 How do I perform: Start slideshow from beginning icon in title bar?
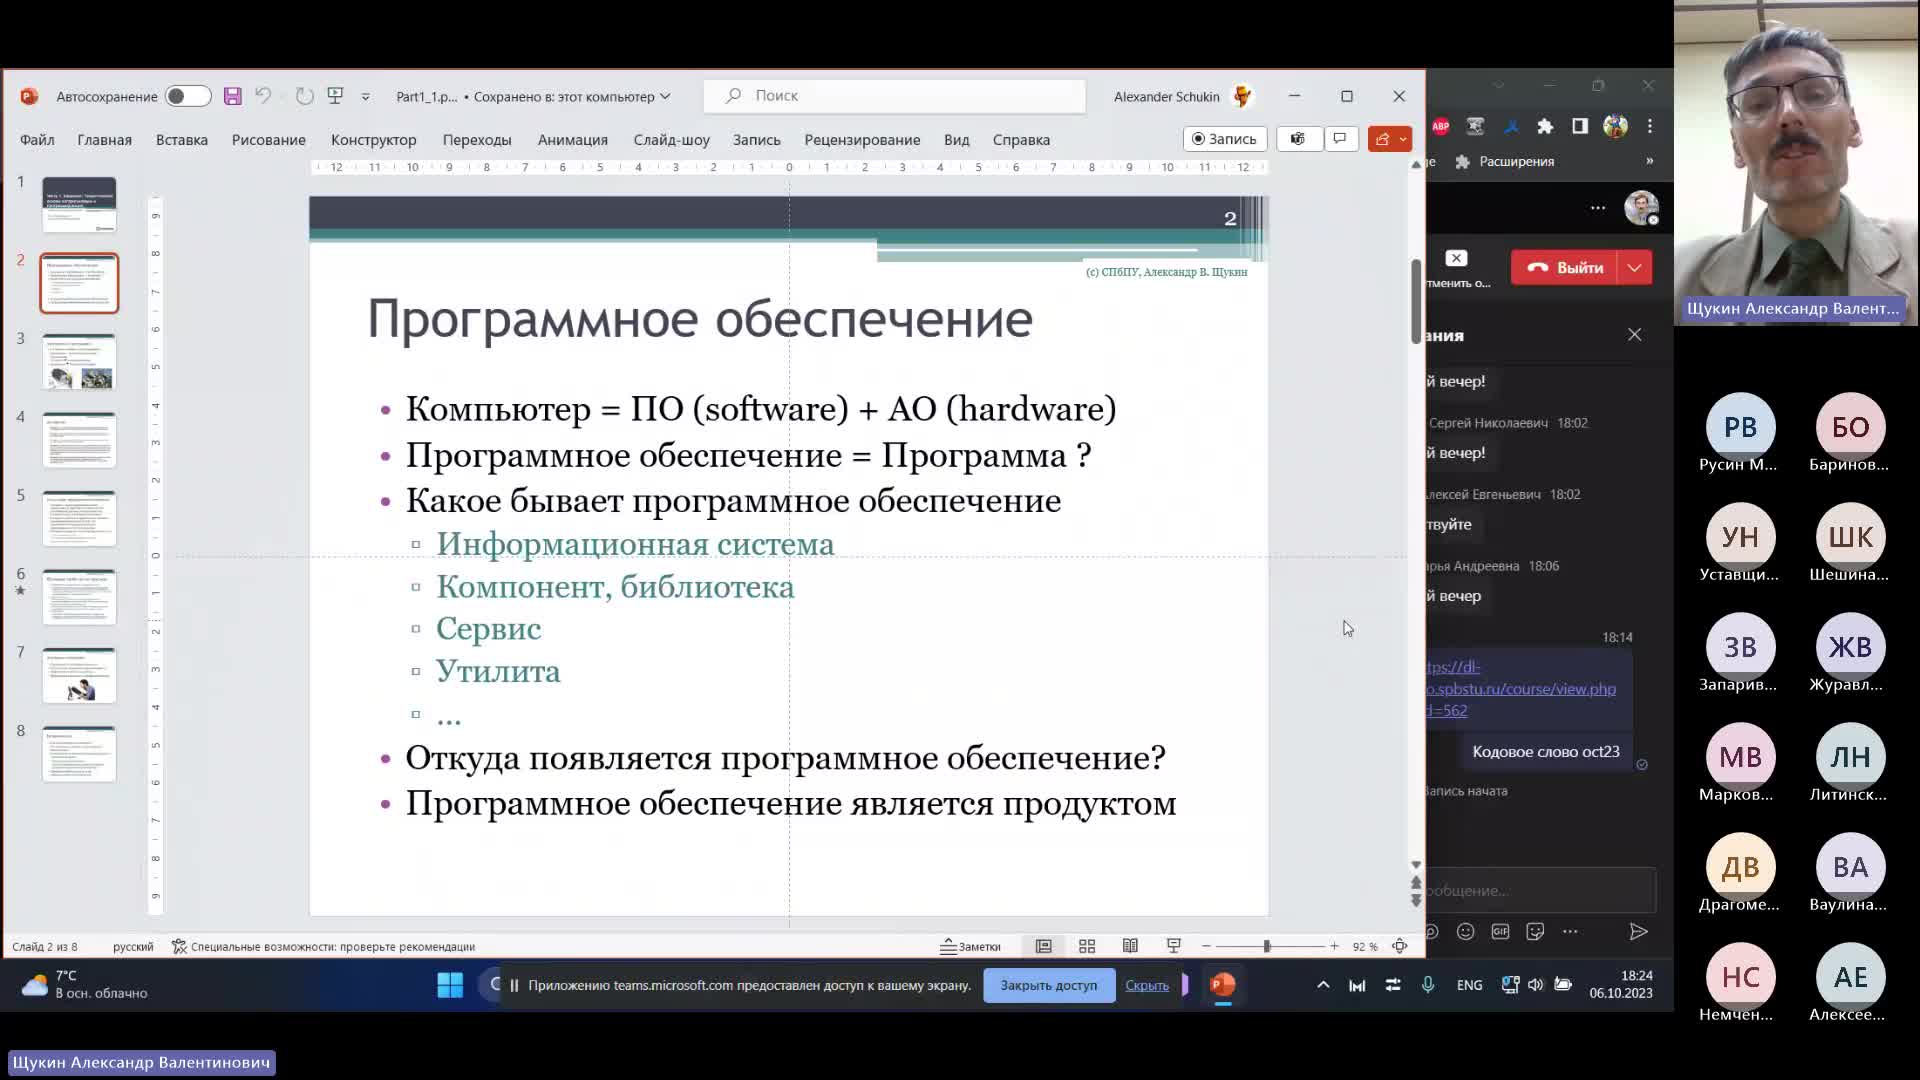pos(336,96)
